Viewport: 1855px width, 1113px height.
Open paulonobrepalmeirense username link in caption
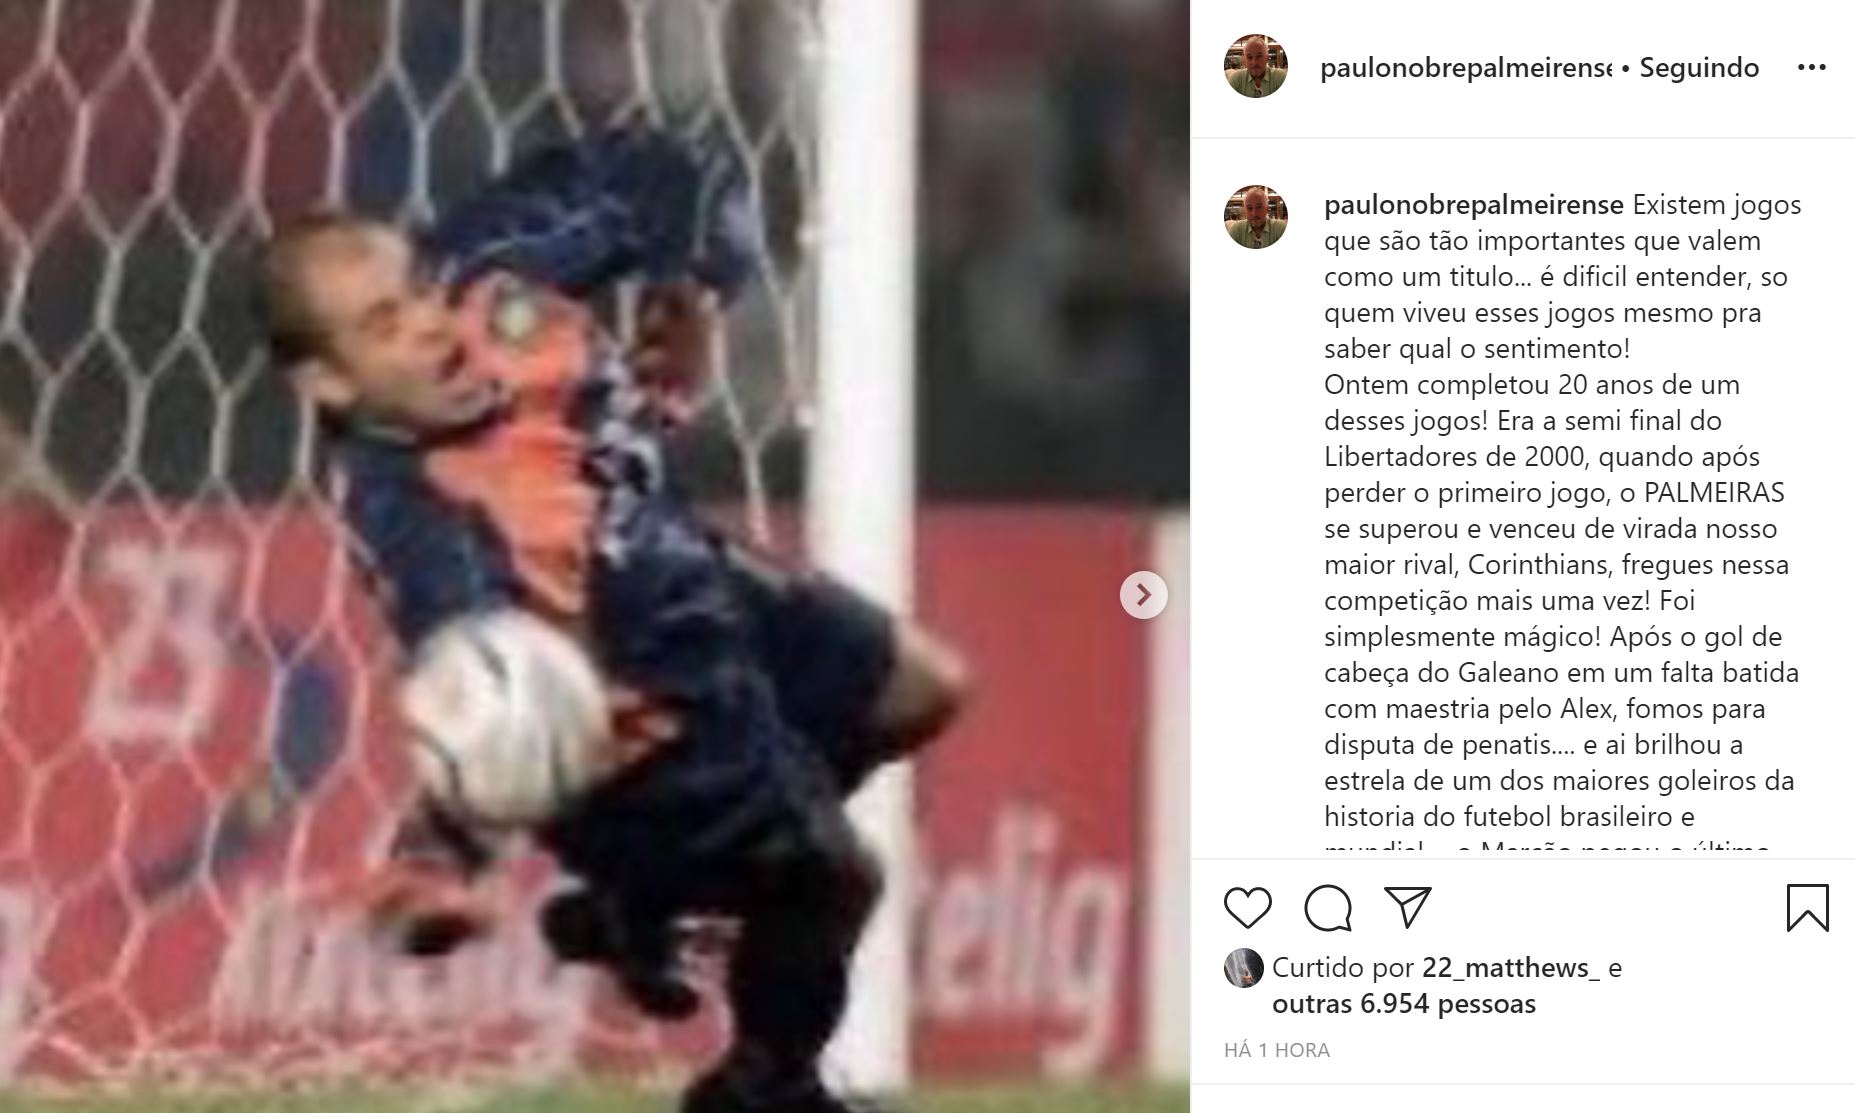tap(1473, 205)
